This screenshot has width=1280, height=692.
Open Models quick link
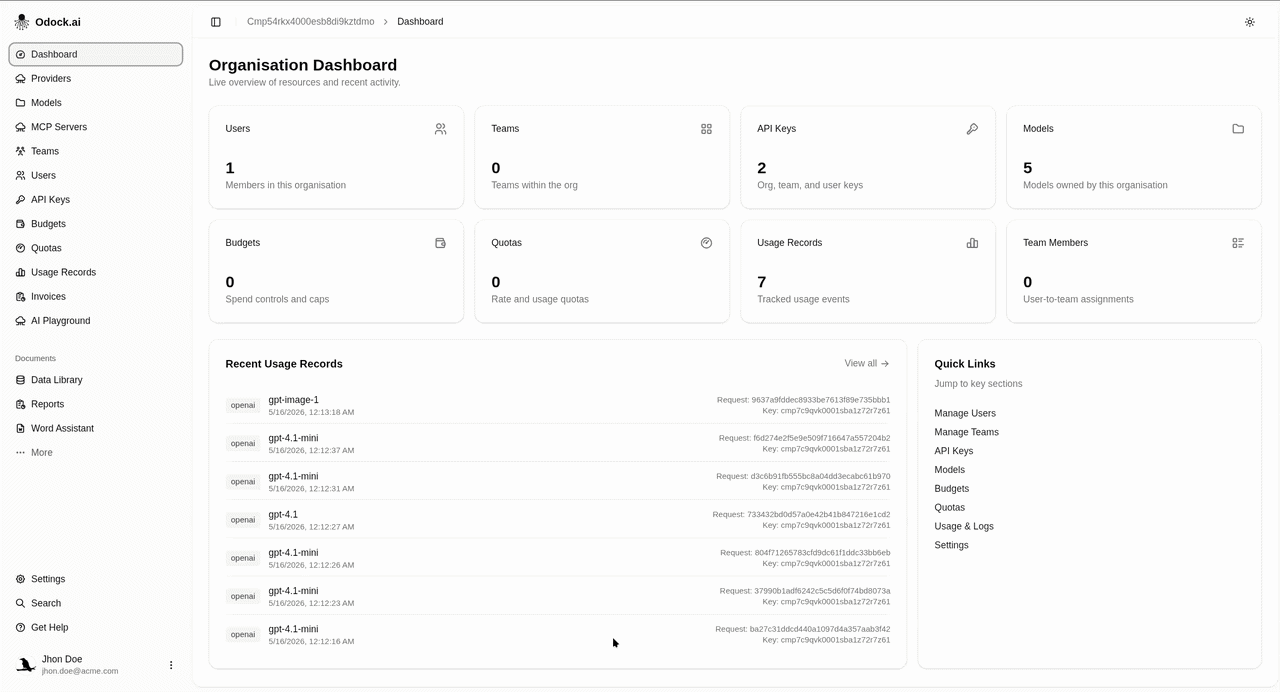tap(950, 470)
